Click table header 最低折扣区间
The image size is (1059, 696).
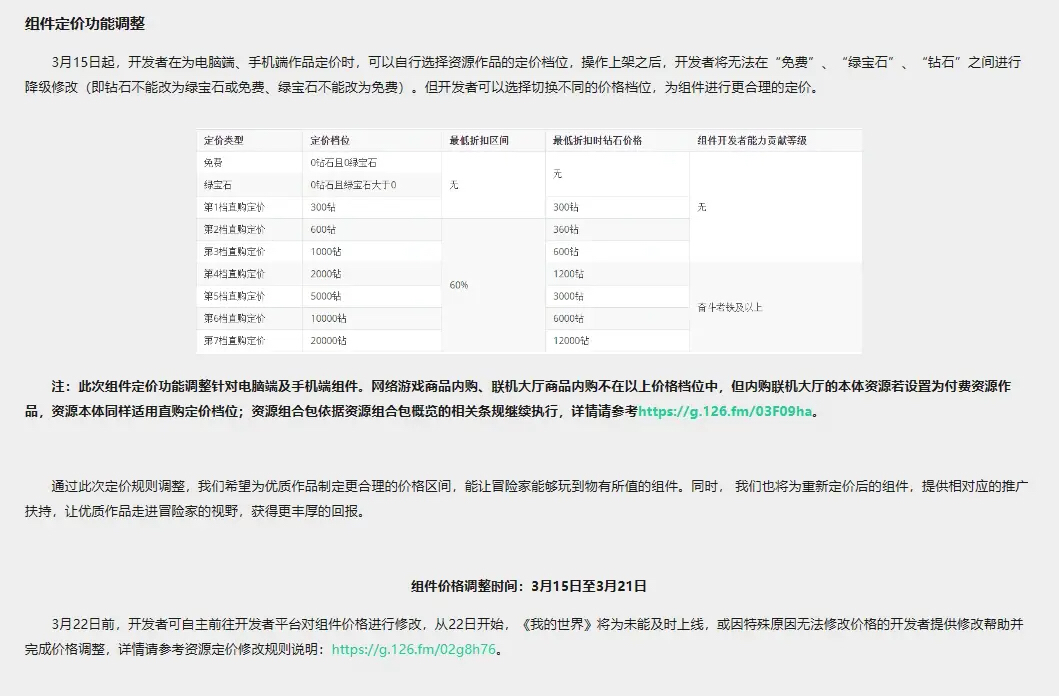479,140
